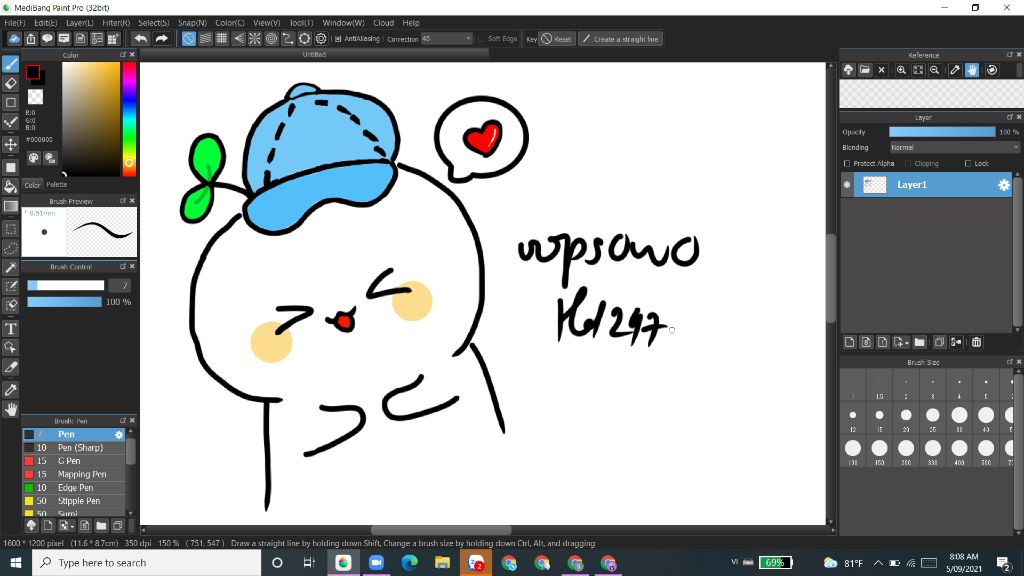Open Blending mode dropdown
Image resolution: width=1024 pixels, height=576 pixels.
pos(953,148)
